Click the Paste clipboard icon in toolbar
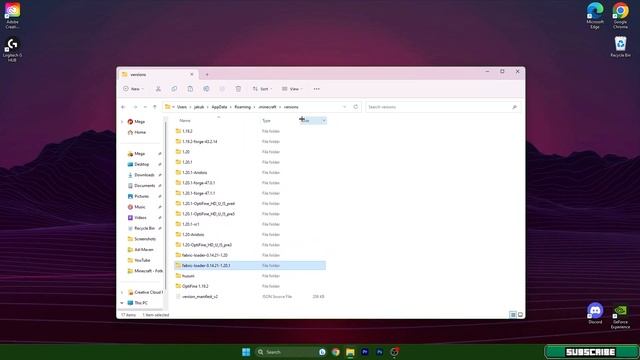Screen dimensions: 640x360 (190, 89)
